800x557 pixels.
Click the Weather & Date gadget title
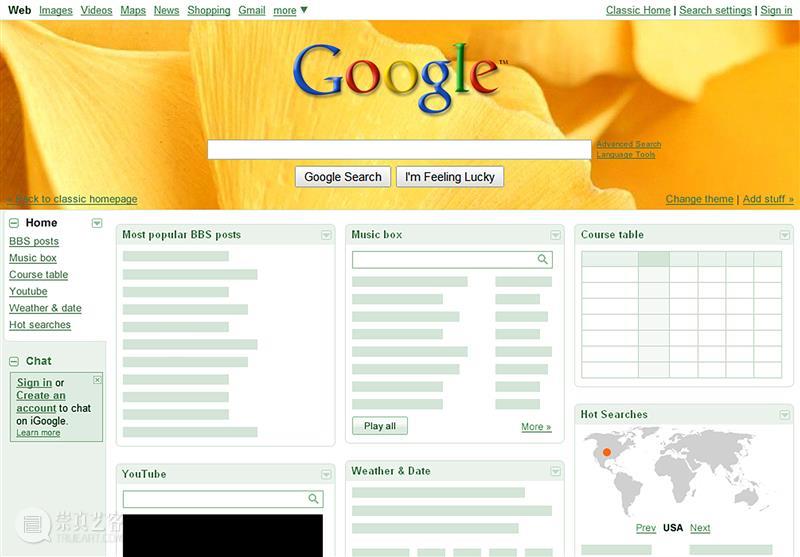[x=390, y=471]
